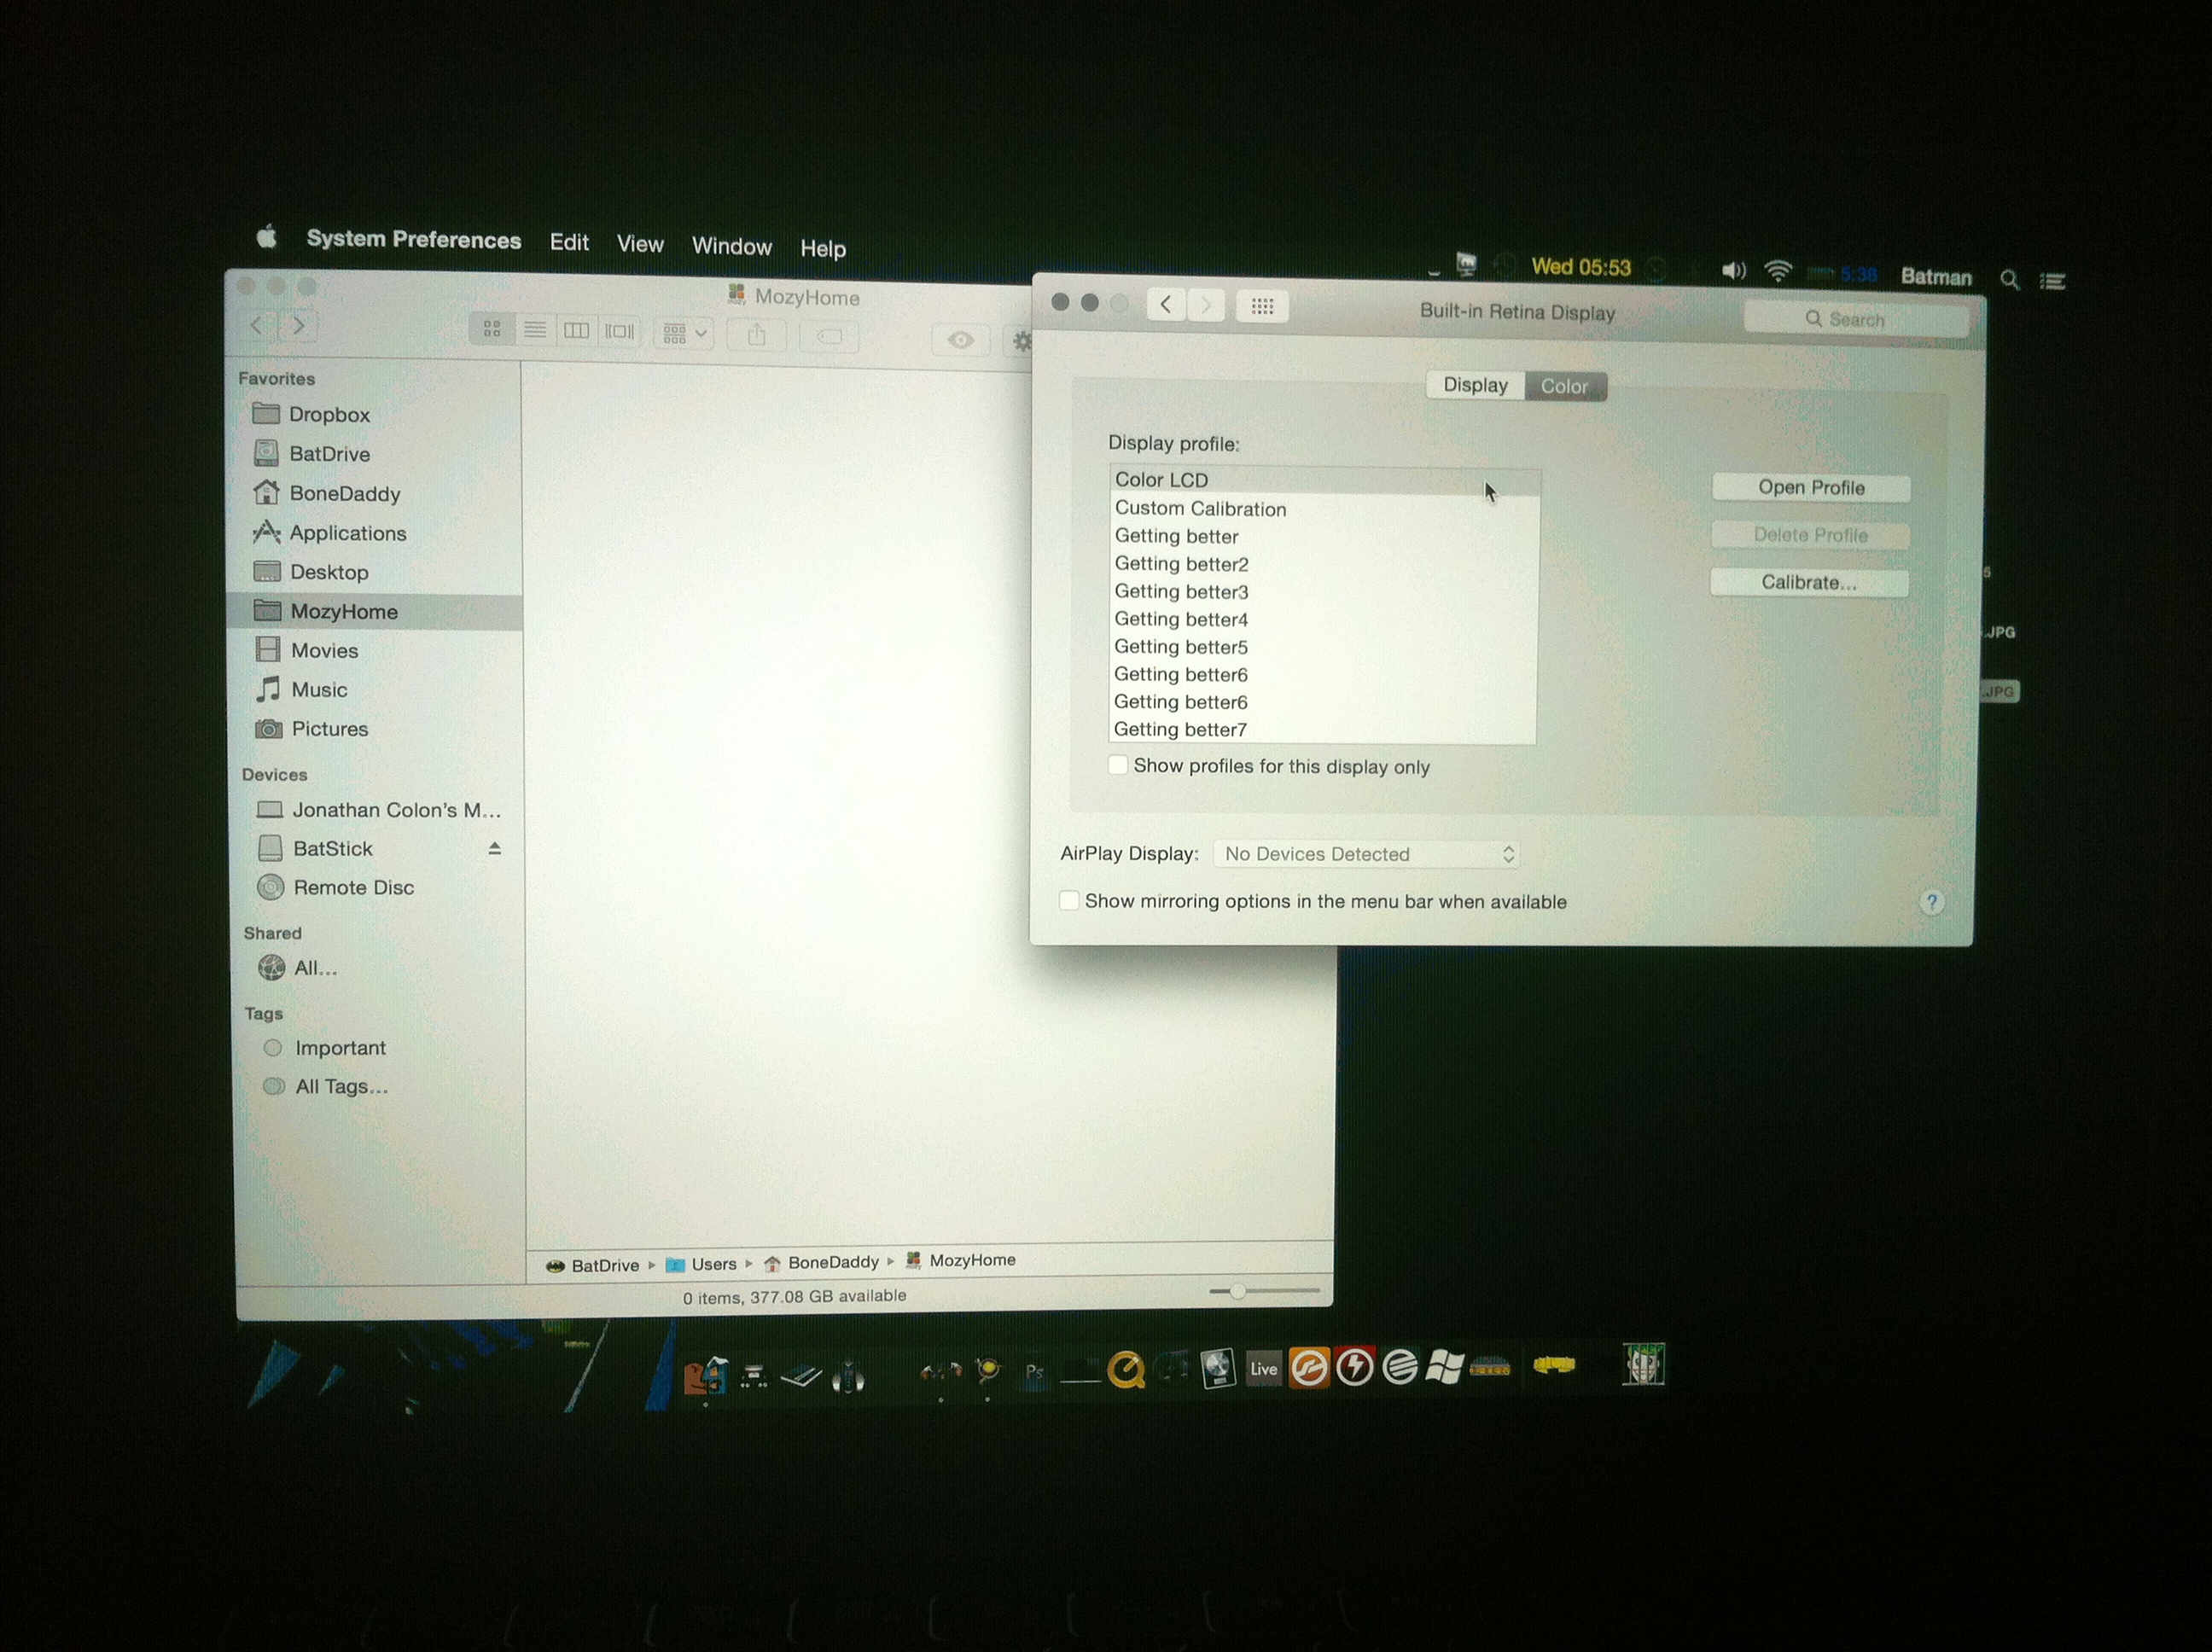Enable Show profiles for this display only

pos(1118,766)
